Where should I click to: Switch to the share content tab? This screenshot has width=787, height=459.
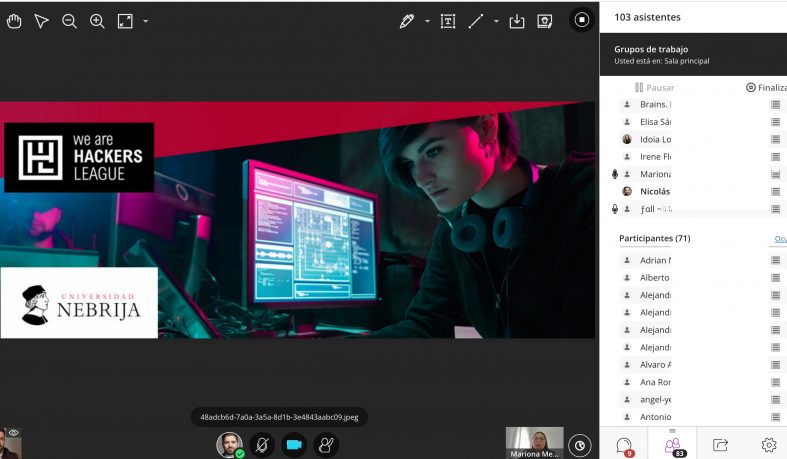720,445
